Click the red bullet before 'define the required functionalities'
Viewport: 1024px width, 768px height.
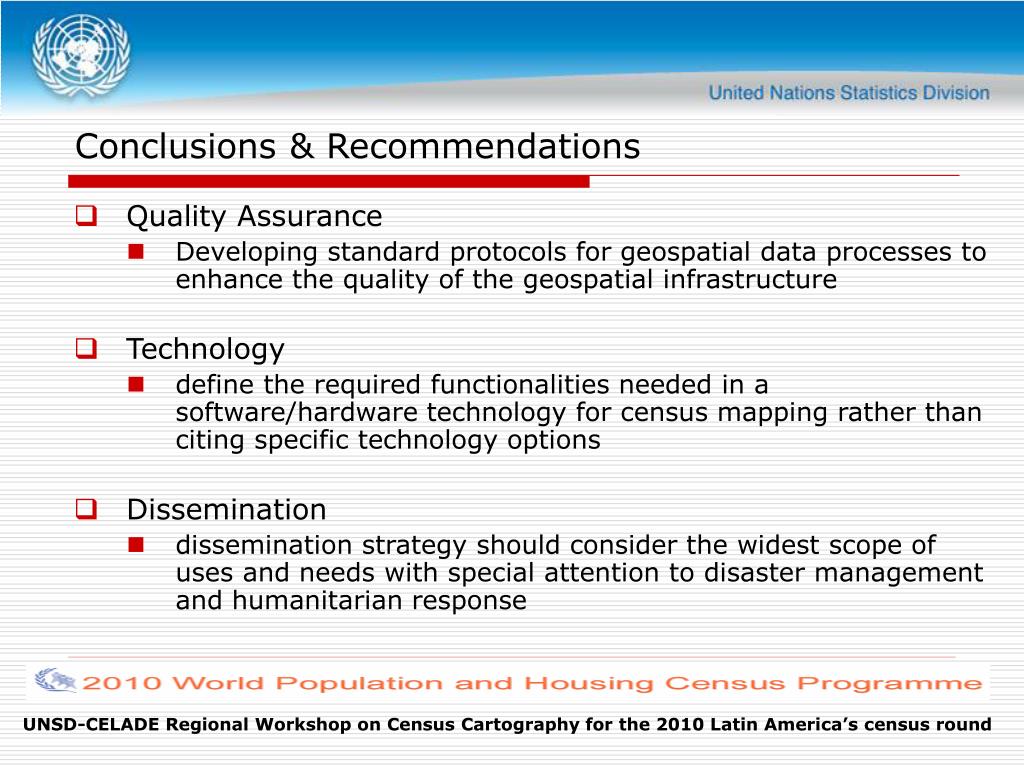click(x=136, y=385)
